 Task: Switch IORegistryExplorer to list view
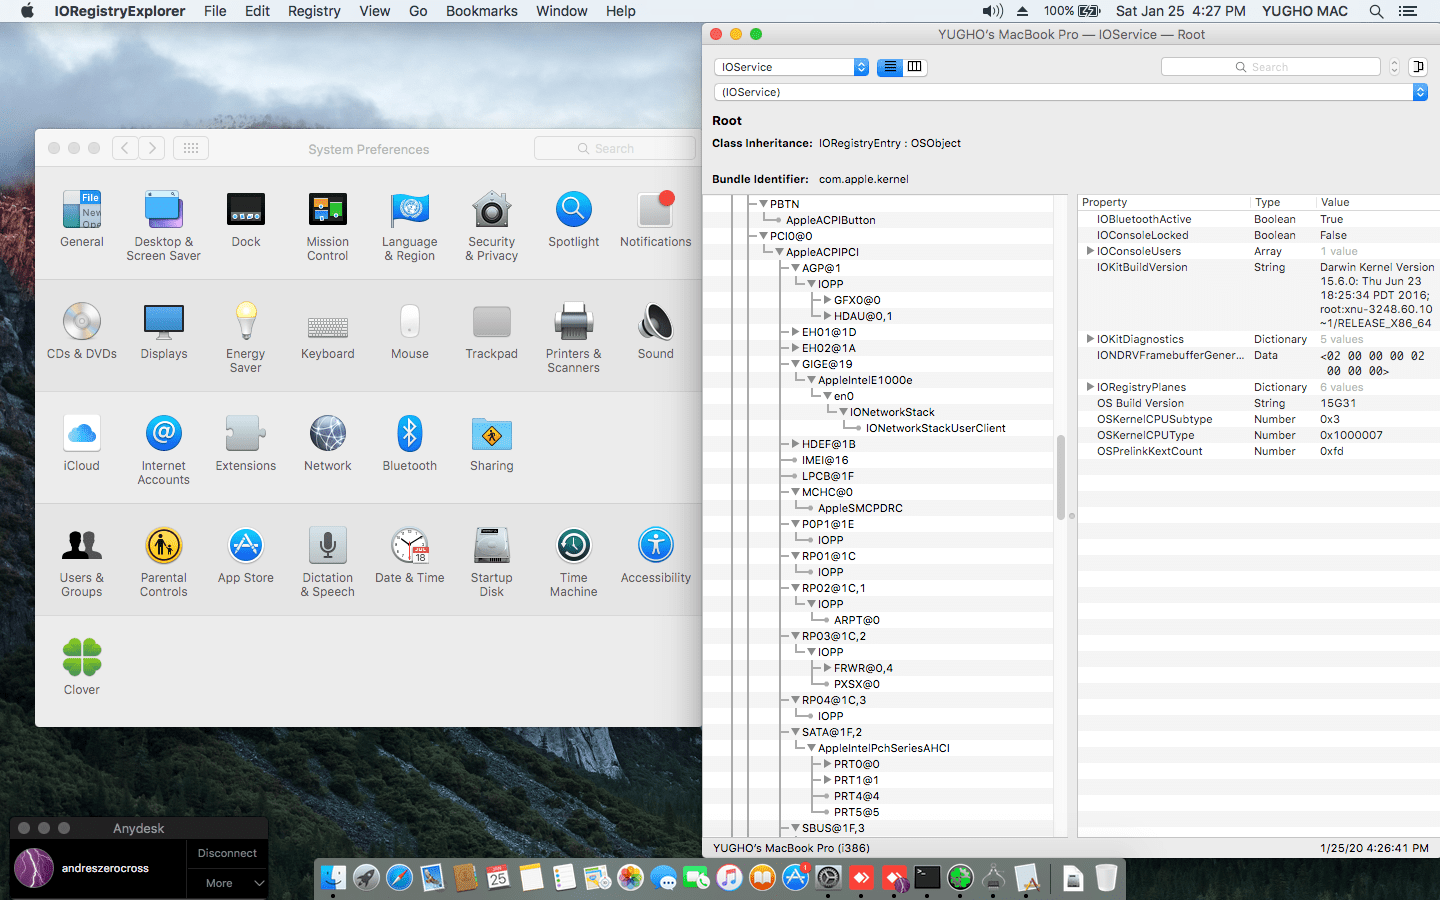click(890, 67)
